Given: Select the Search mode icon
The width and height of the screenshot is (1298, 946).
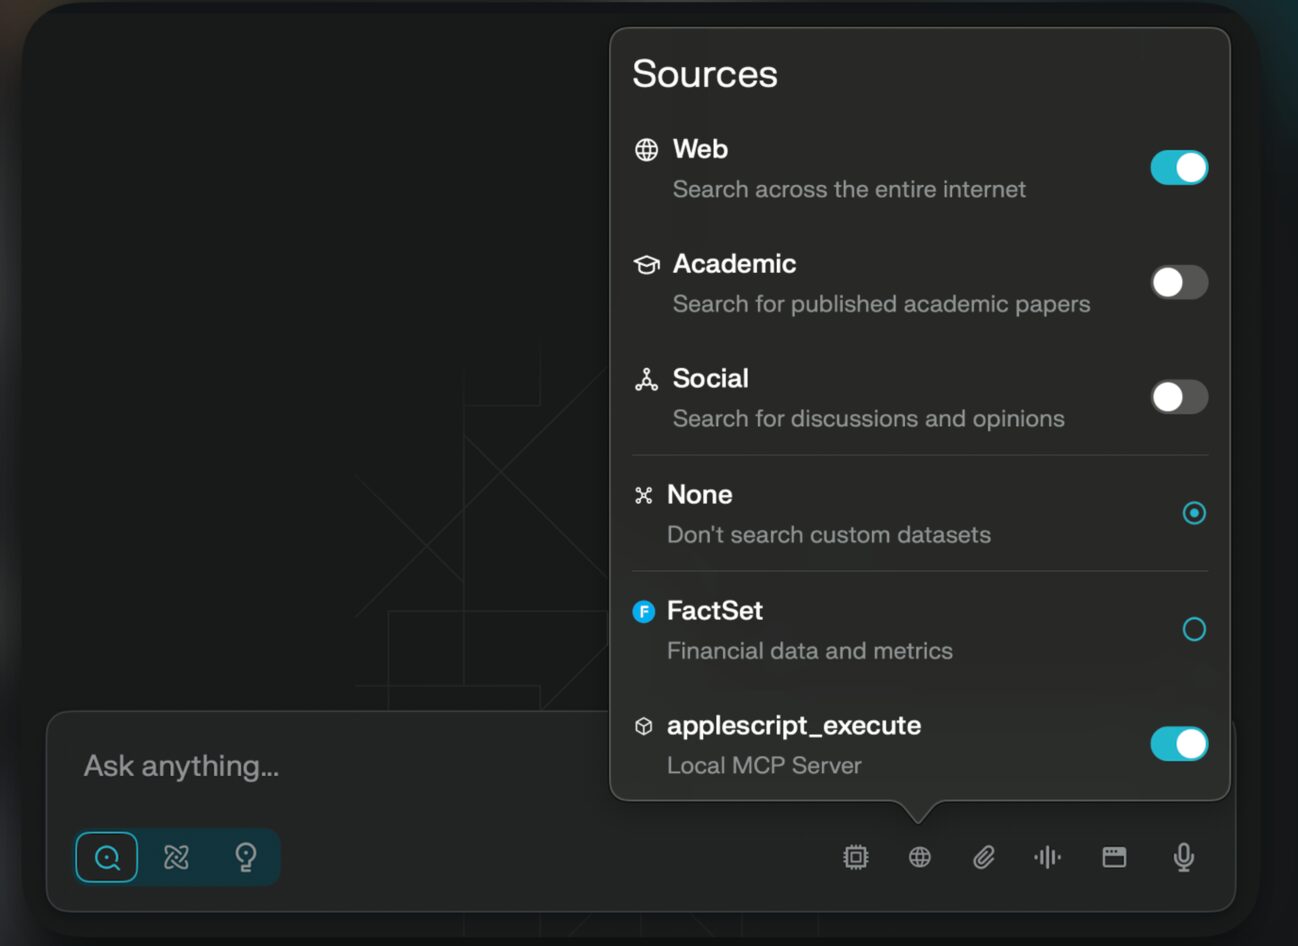Looking at the screenshot, I should click(x=107, y=857).
